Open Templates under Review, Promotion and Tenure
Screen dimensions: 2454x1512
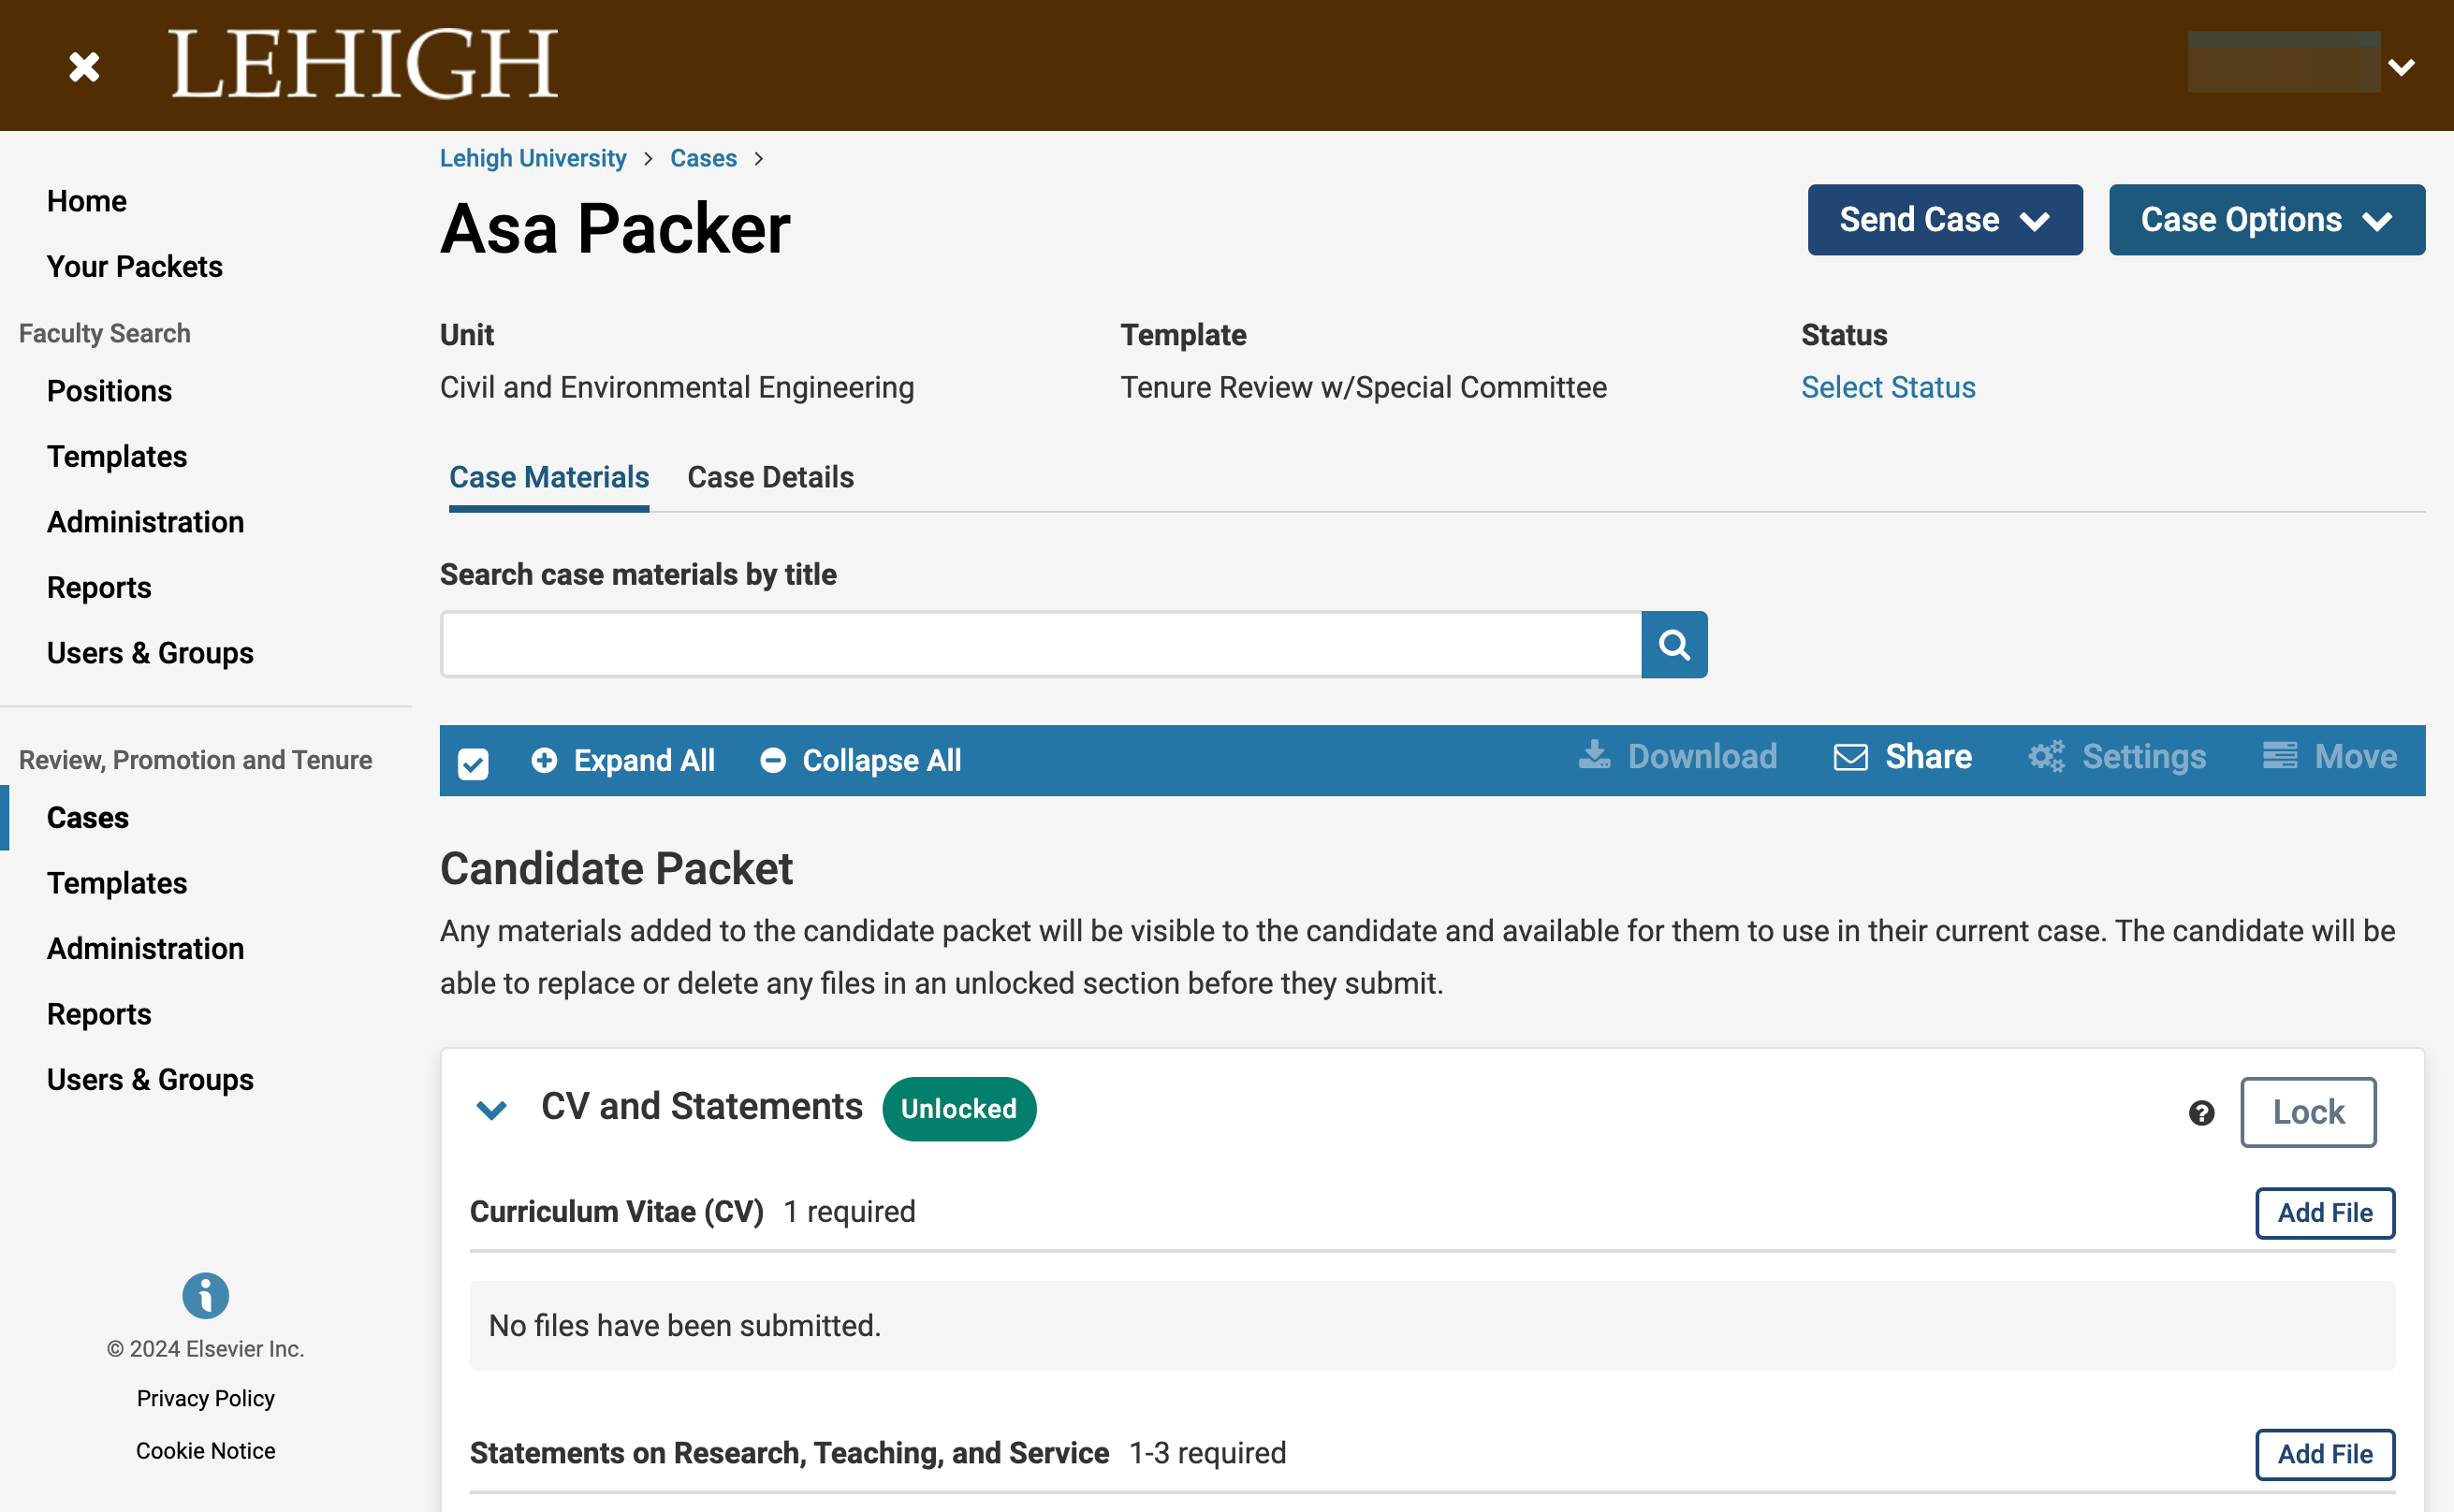117,883
